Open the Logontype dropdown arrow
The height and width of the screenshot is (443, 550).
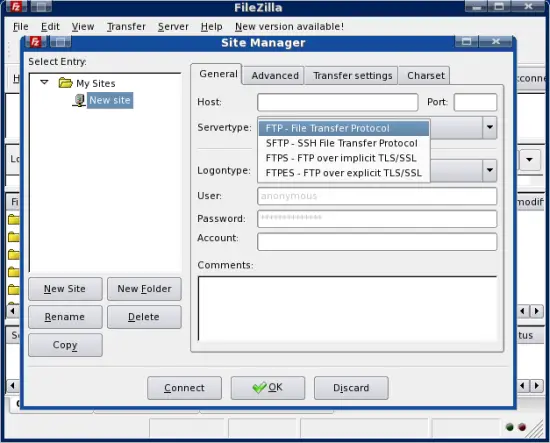pos(490,170)
